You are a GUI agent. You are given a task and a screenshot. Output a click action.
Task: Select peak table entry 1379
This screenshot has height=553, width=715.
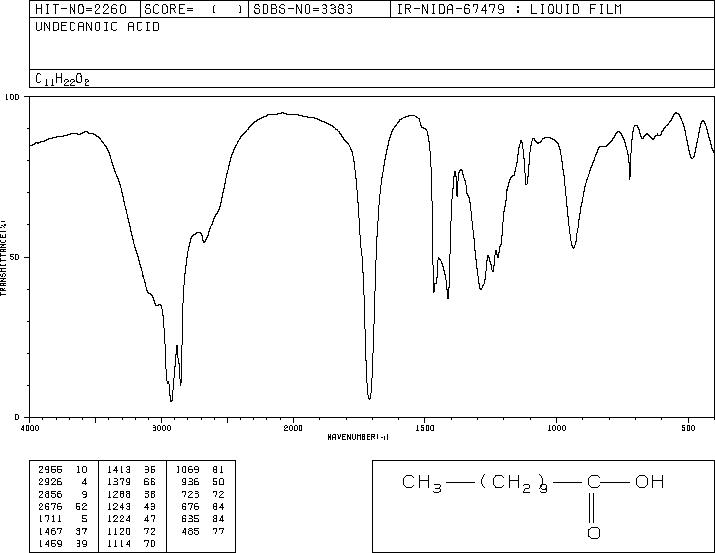[119, 482]
